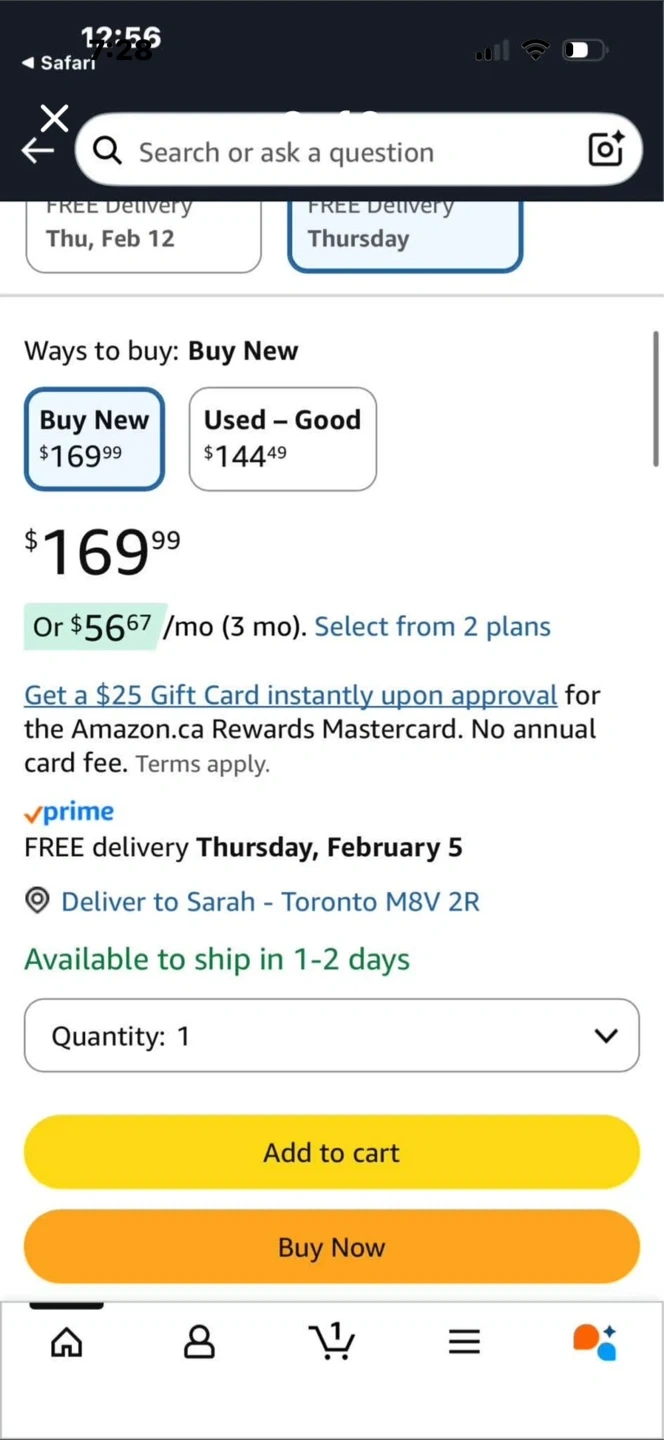664x1440 pixels.
Task: Expand the Quantity dropdown
Action: coord(331,1035)
